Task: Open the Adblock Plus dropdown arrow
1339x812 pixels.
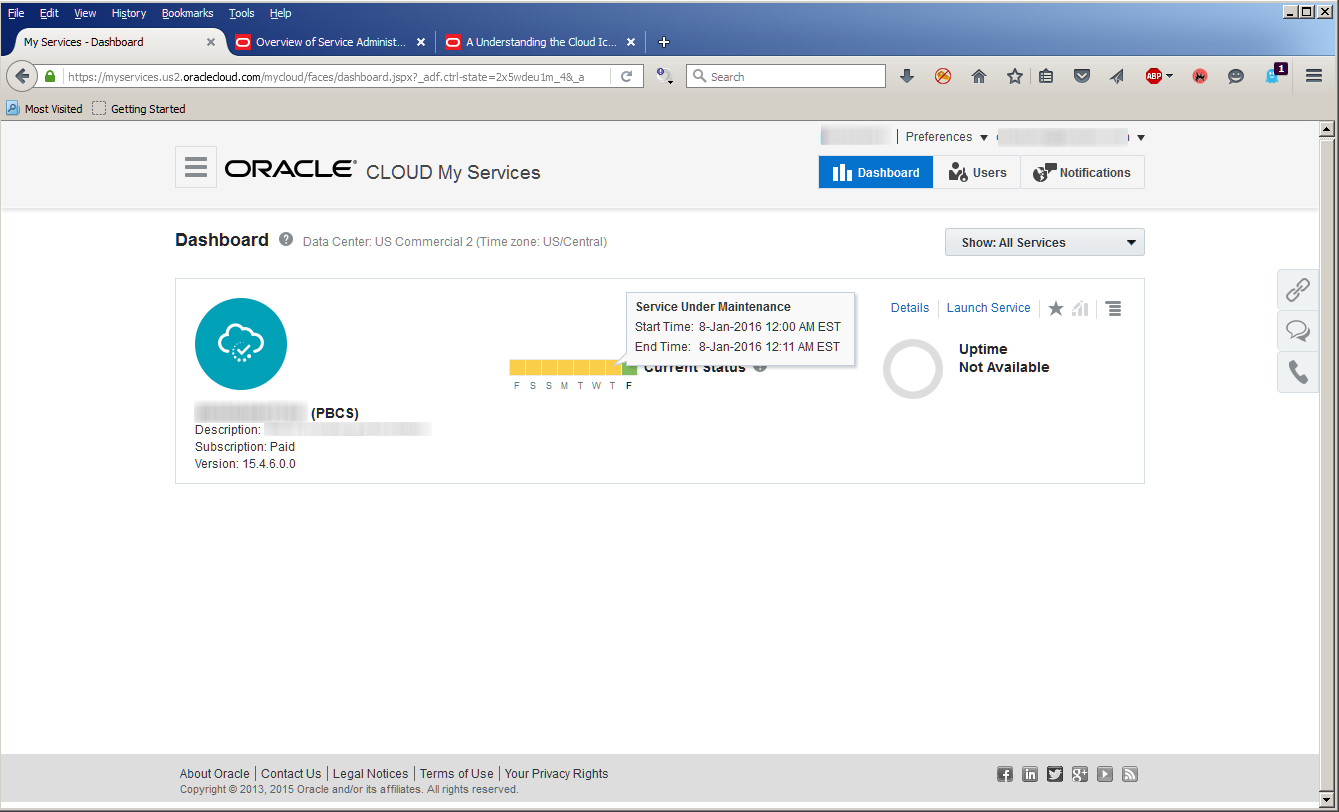Action: pos(1169,76)
